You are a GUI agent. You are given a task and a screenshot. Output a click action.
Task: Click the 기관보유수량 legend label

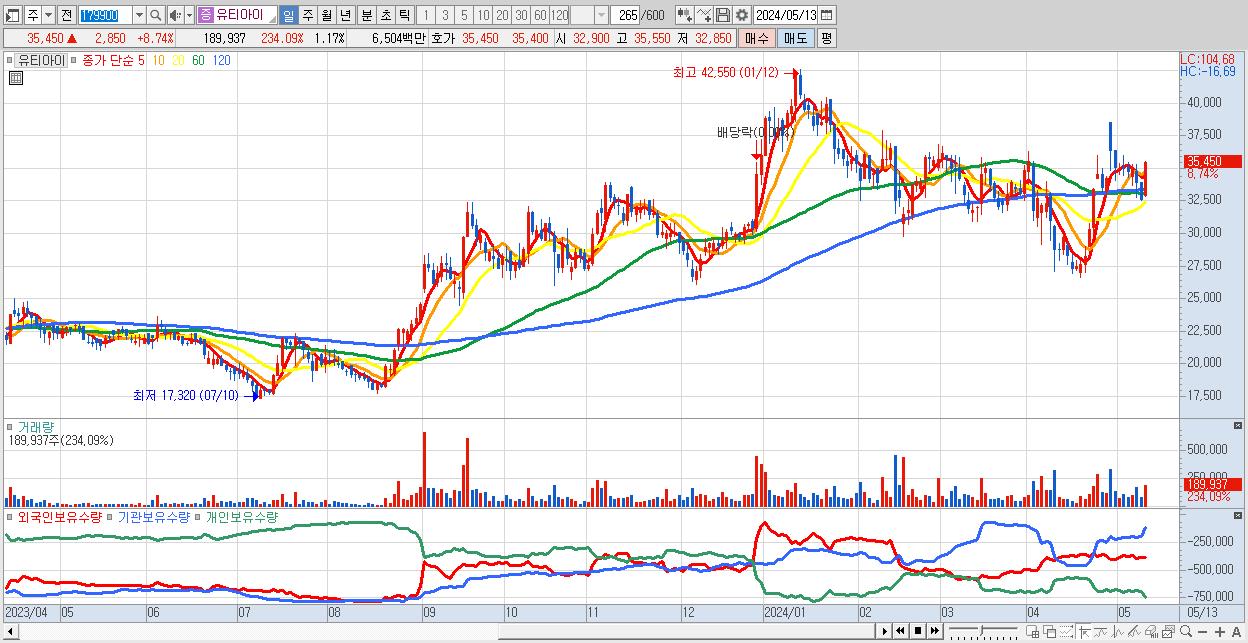154,517
